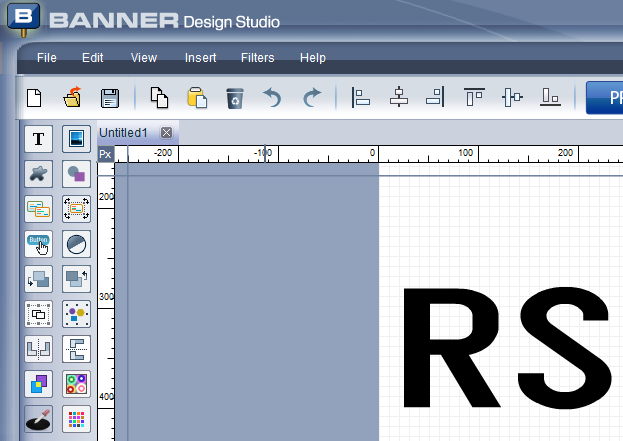This screenshot has width=623, height=441.
Task: Open the Edit menu
Action: coord(93,58)
